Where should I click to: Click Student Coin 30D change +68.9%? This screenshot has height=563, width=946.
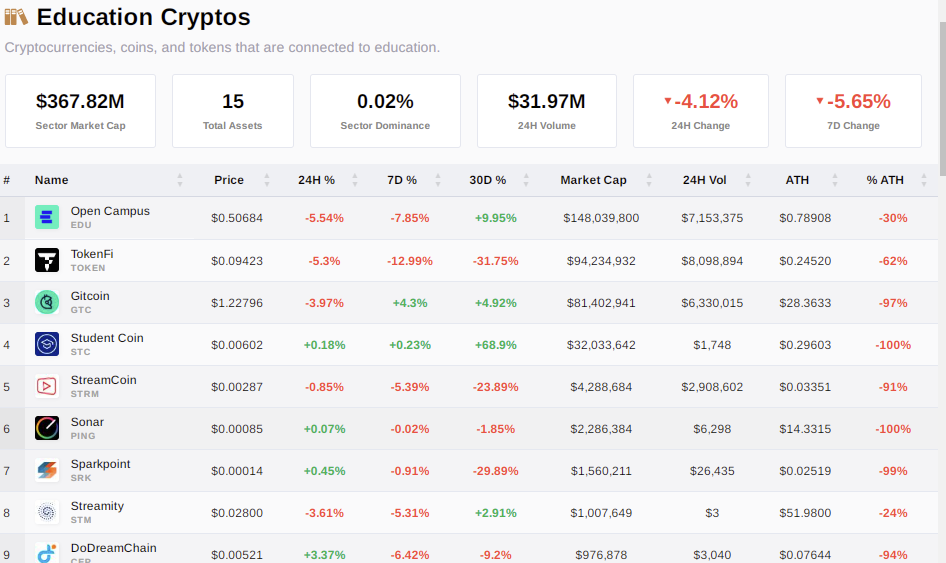click(x=495, y=345)
